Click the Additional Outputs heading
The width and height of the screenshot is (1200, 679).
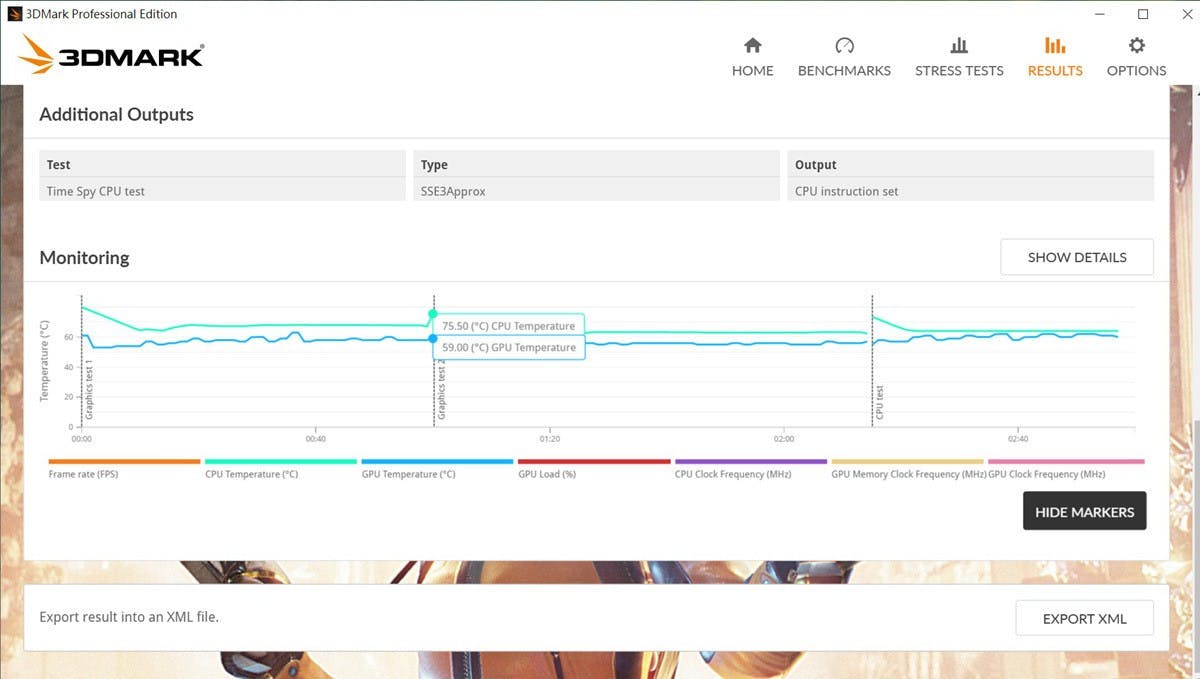[116, 114]
